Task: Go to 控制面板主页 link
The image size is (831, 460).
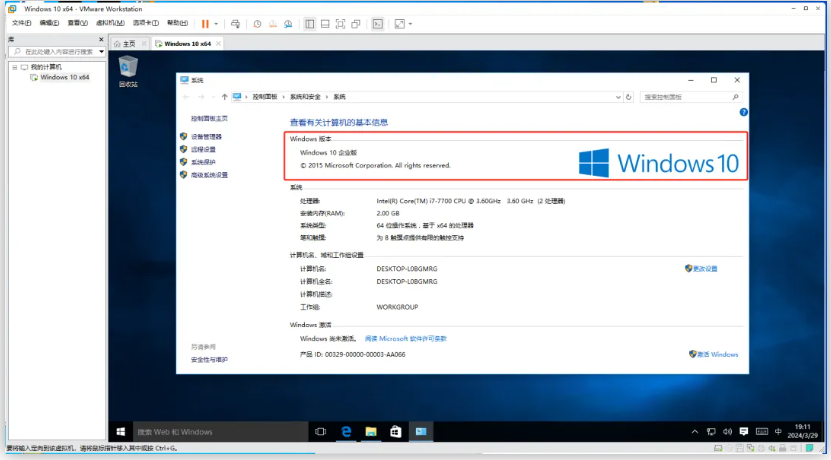Action: click(x=209, y=118)
